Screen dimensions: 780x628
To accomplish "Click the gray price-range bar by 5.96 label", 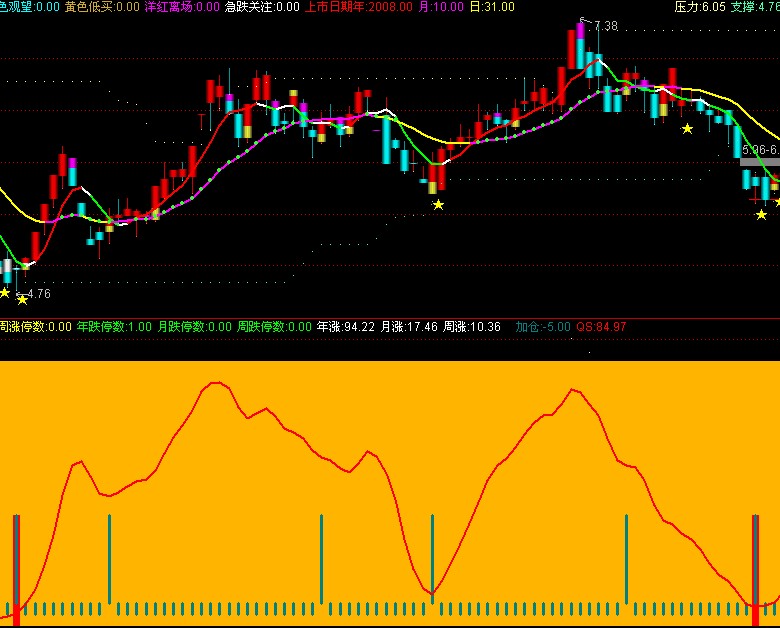I will pos(760,162).
